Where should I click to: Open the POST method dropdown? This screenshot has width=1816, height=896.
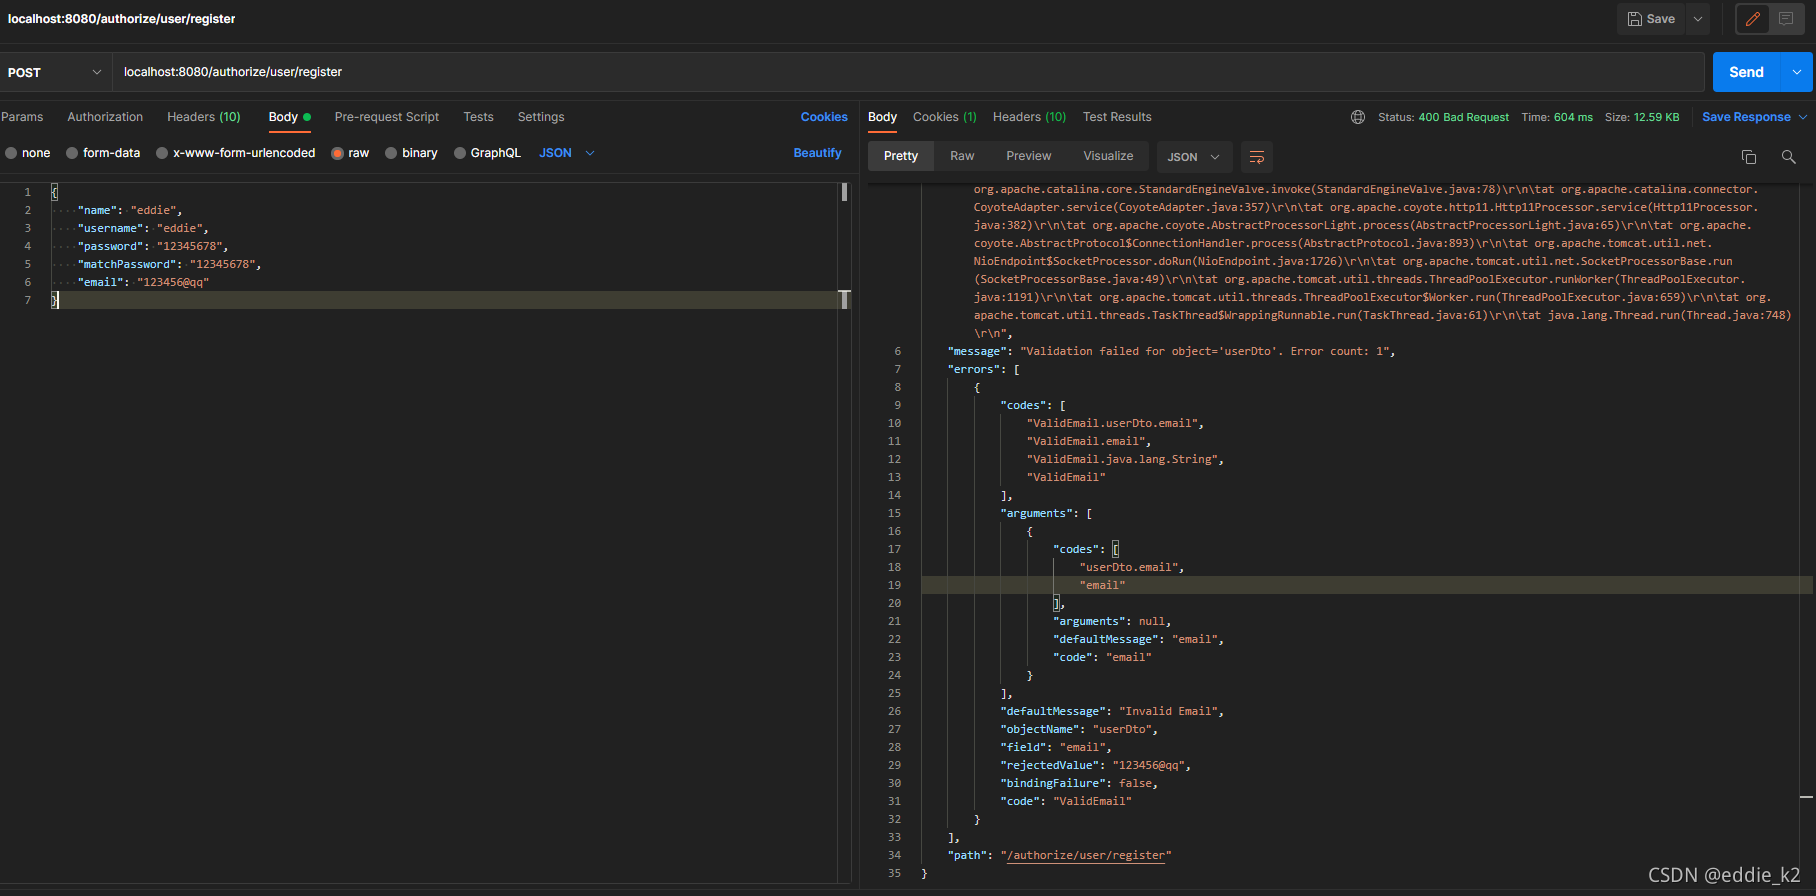[55, 72]
